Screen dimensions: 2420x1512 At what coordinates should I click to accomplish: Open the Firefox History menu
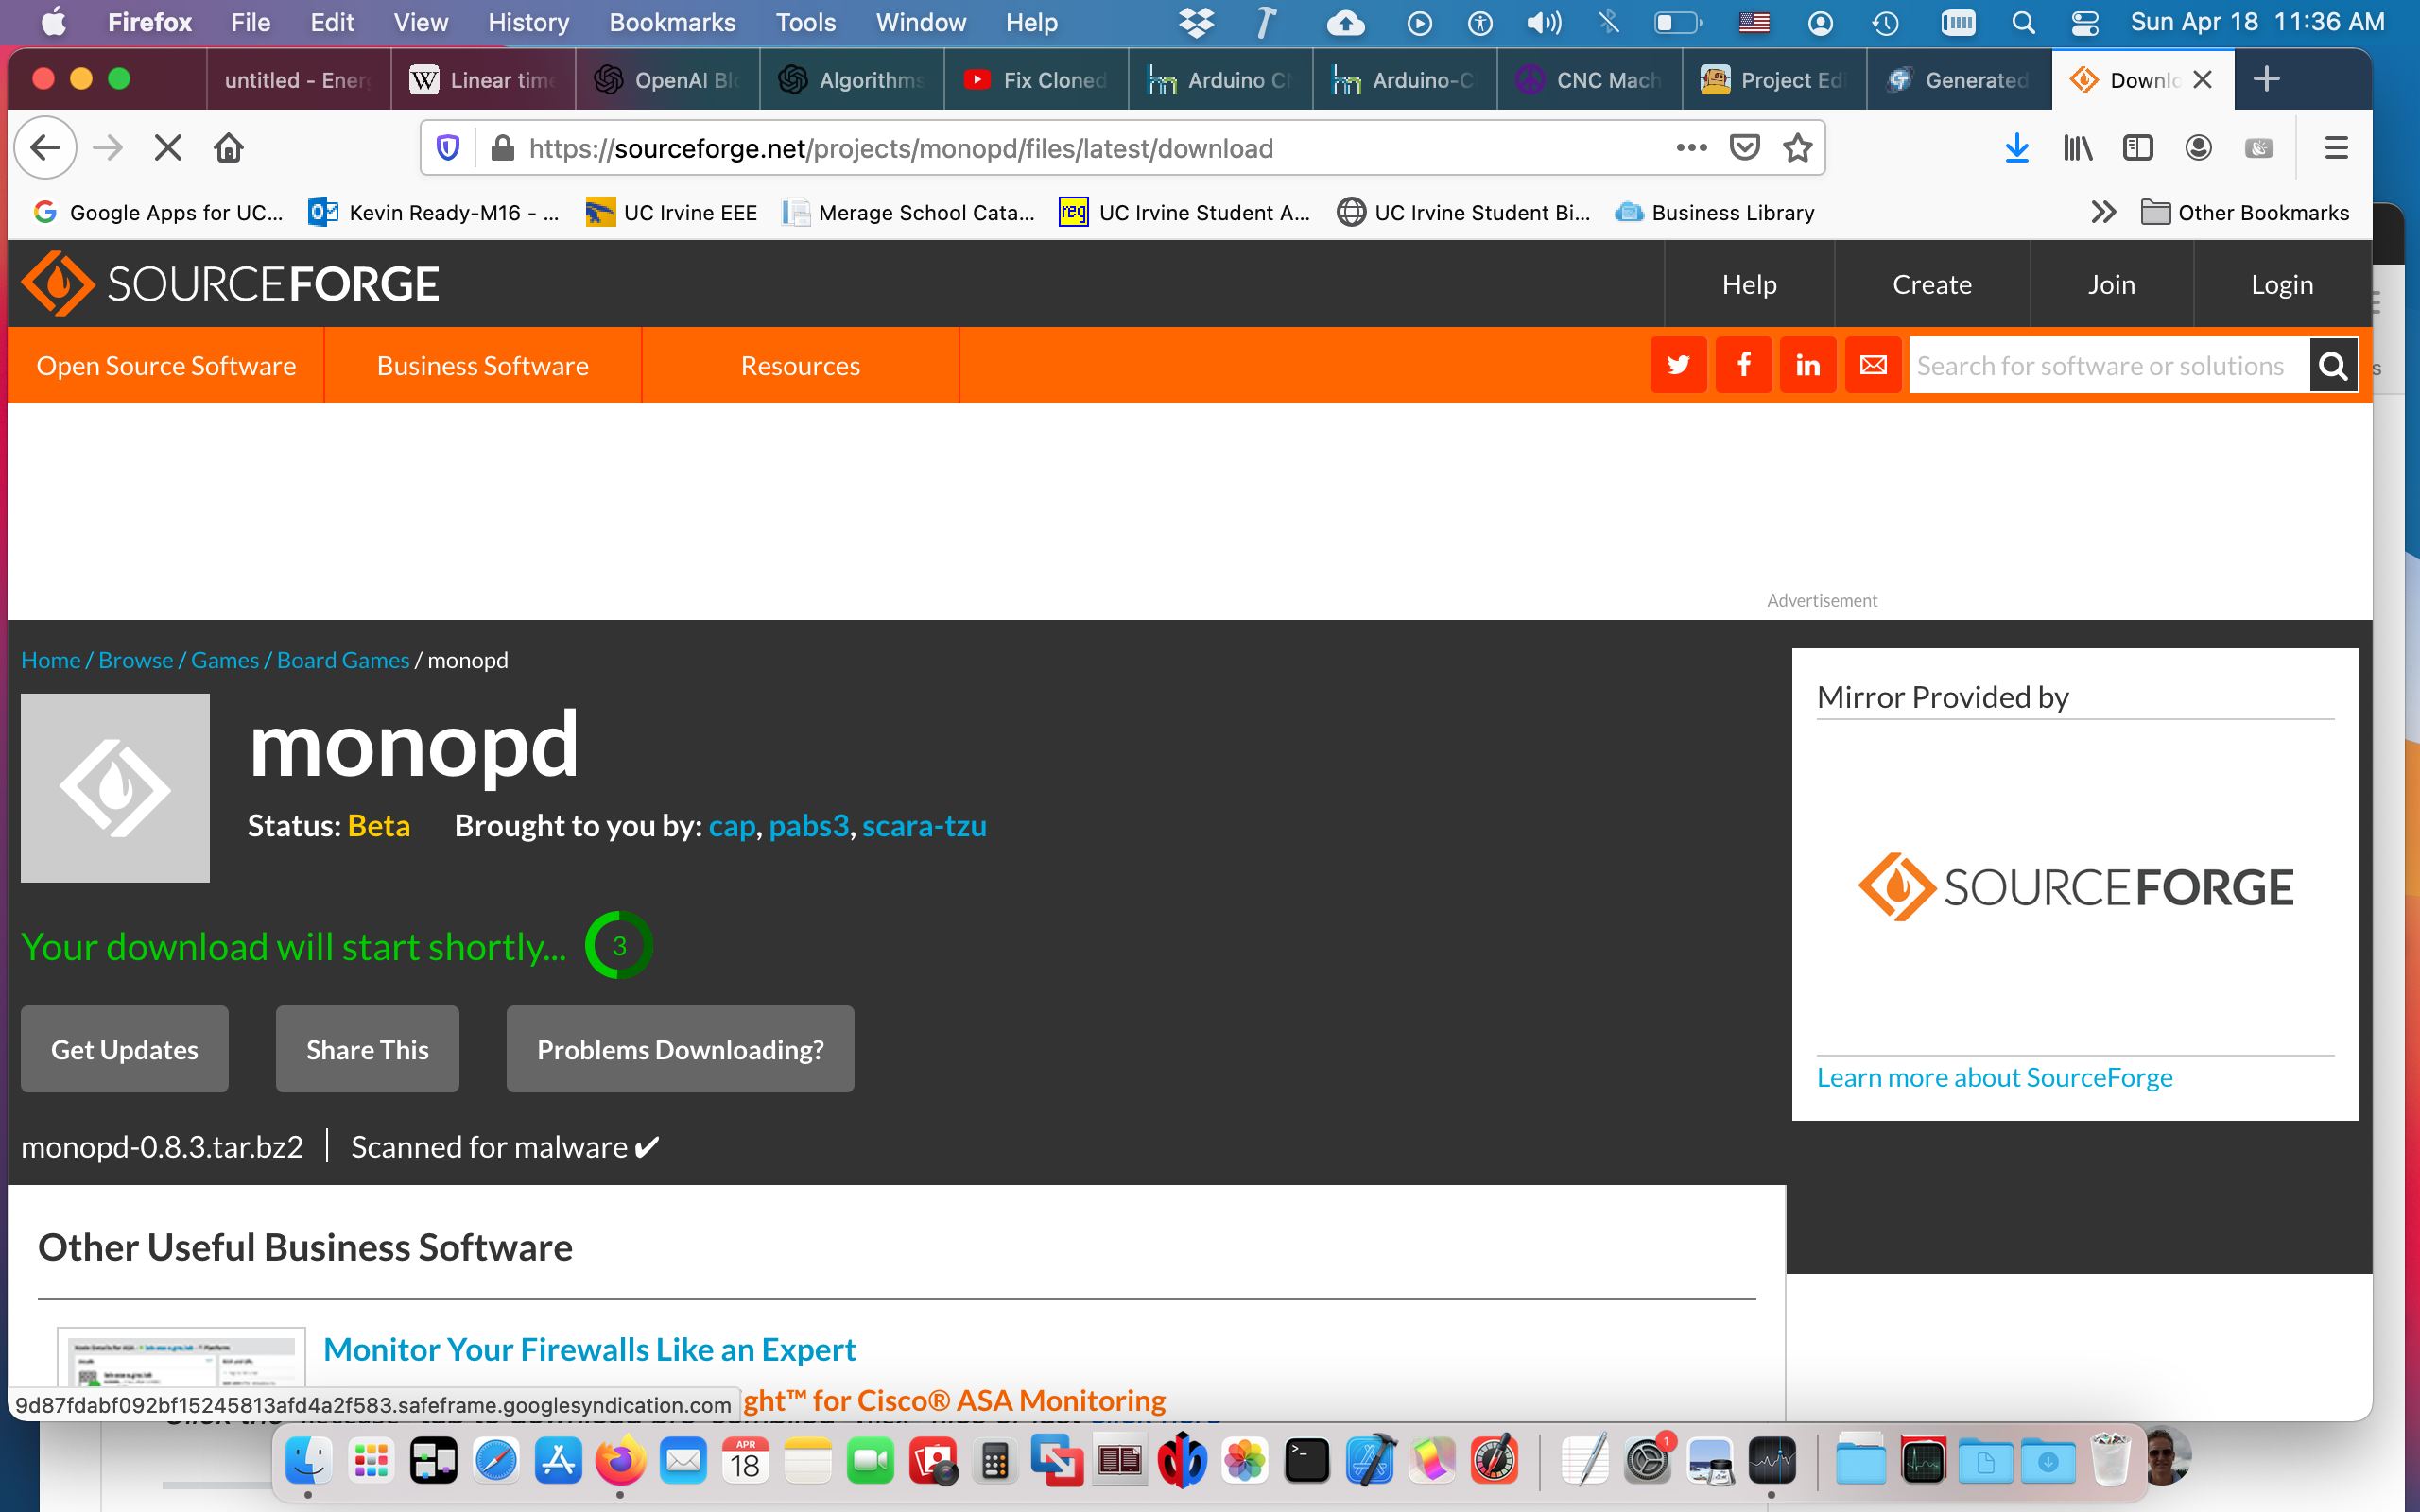pyautogui.click(x=528, y=22)
